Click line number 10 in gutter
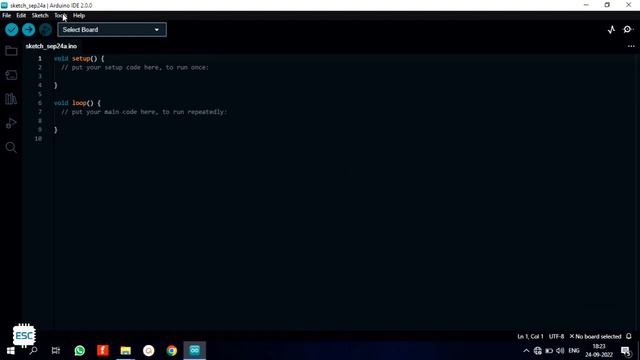This screenshot has height=360, width=640. 38,138
